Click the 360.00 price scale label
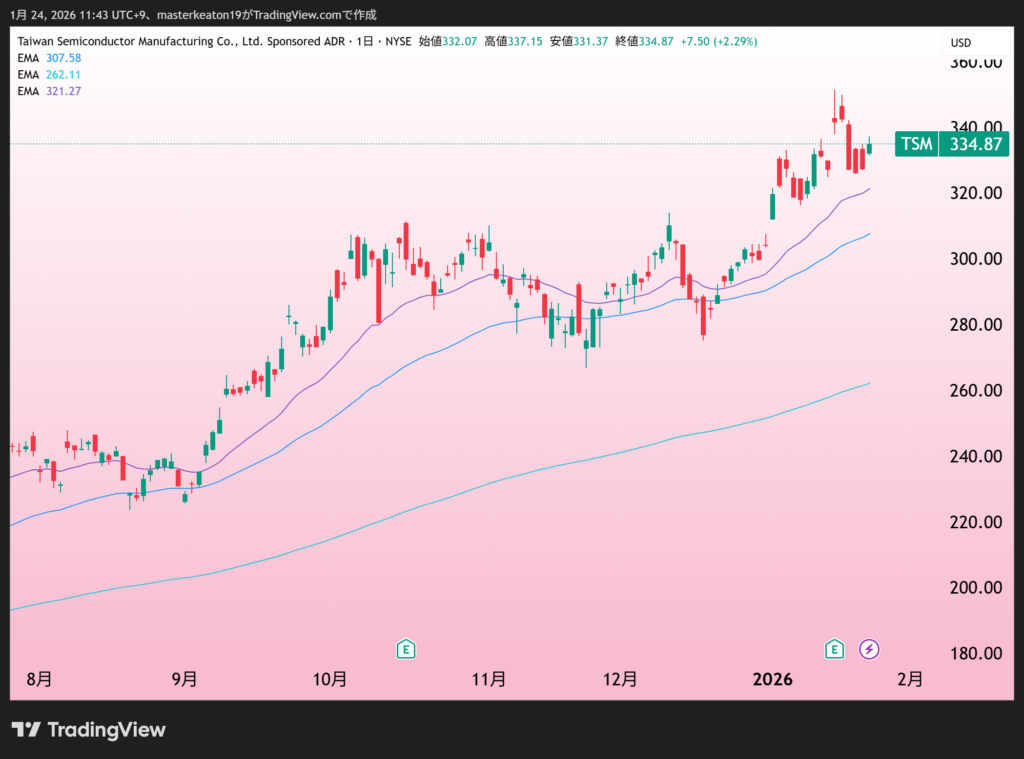1024x759 pixels. click(975, 62)
